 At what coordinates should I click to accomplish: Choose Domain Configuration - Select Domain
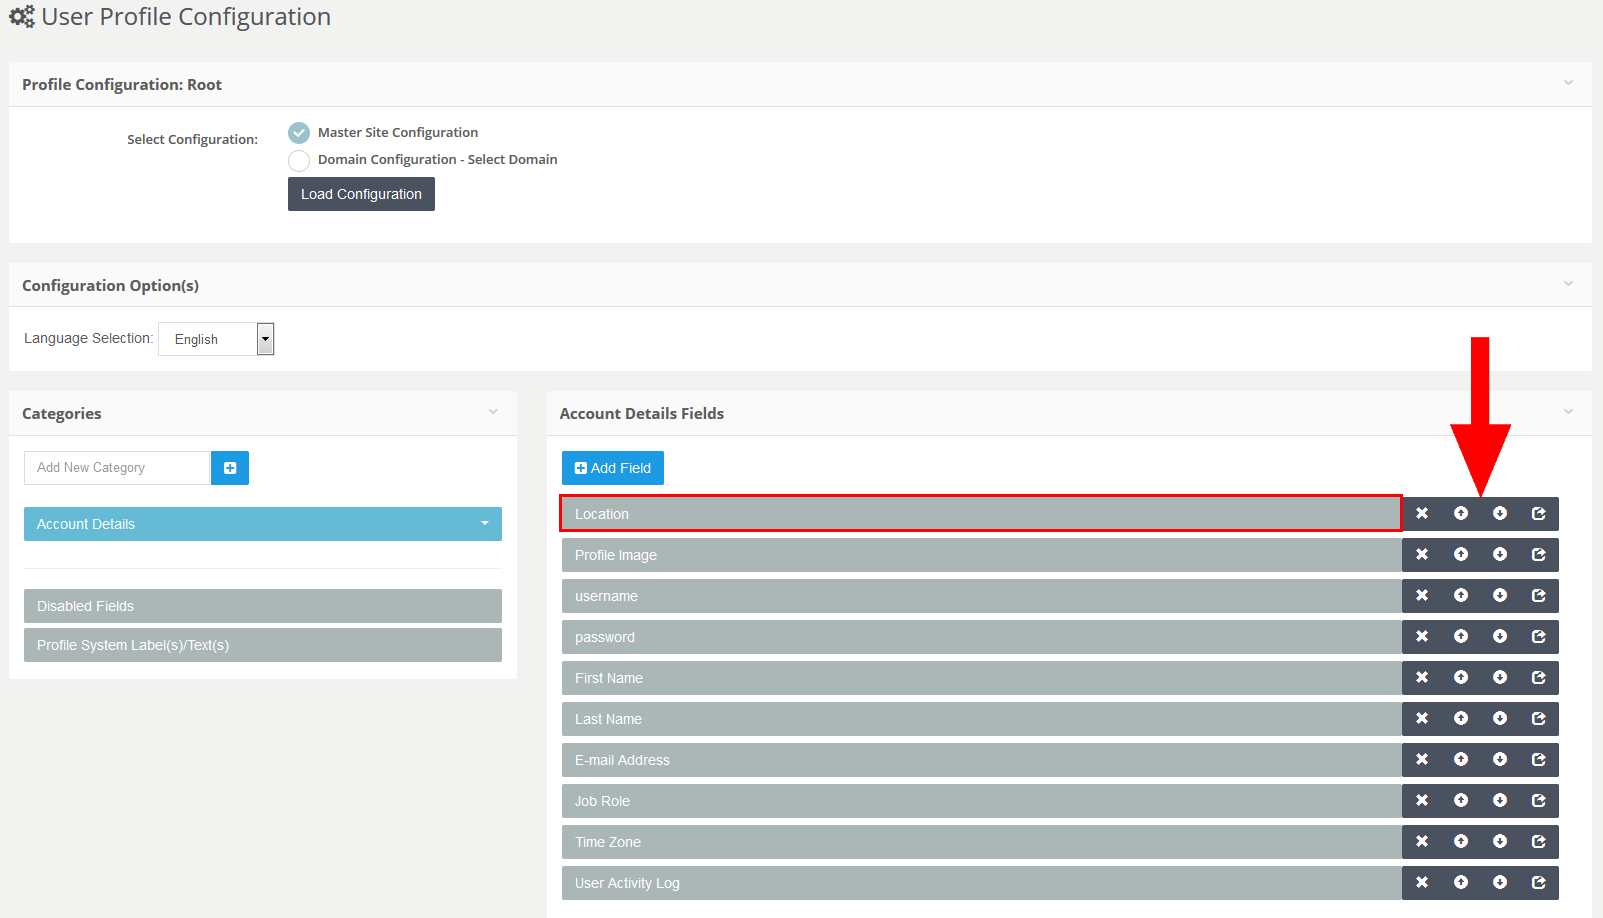[x=298, y=160]
